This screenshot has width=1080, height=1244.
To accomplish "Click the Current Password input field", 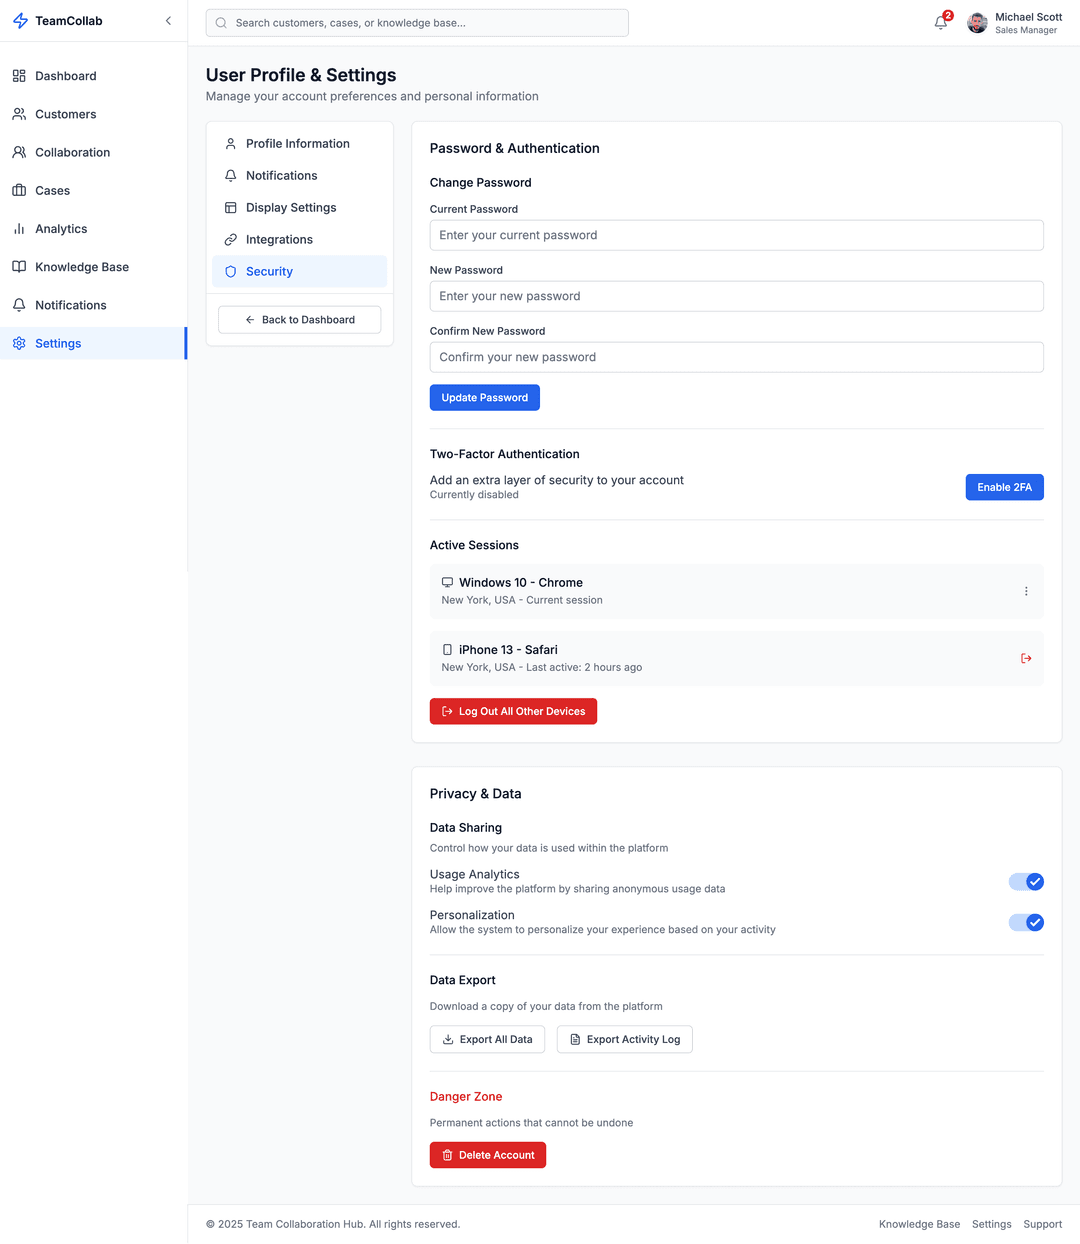I will coord(736,236).
